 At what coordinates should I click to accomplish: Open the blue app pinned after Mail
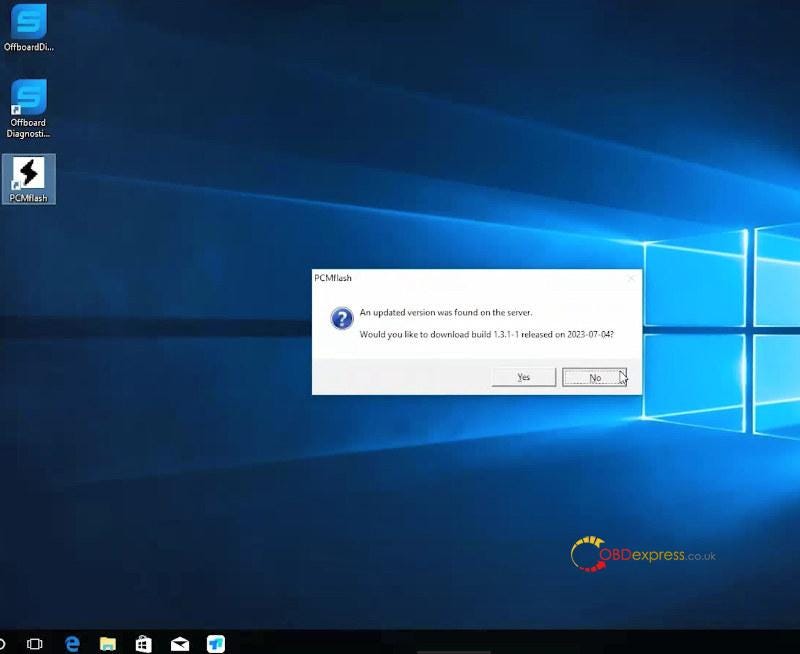click(x=216, y=644)
